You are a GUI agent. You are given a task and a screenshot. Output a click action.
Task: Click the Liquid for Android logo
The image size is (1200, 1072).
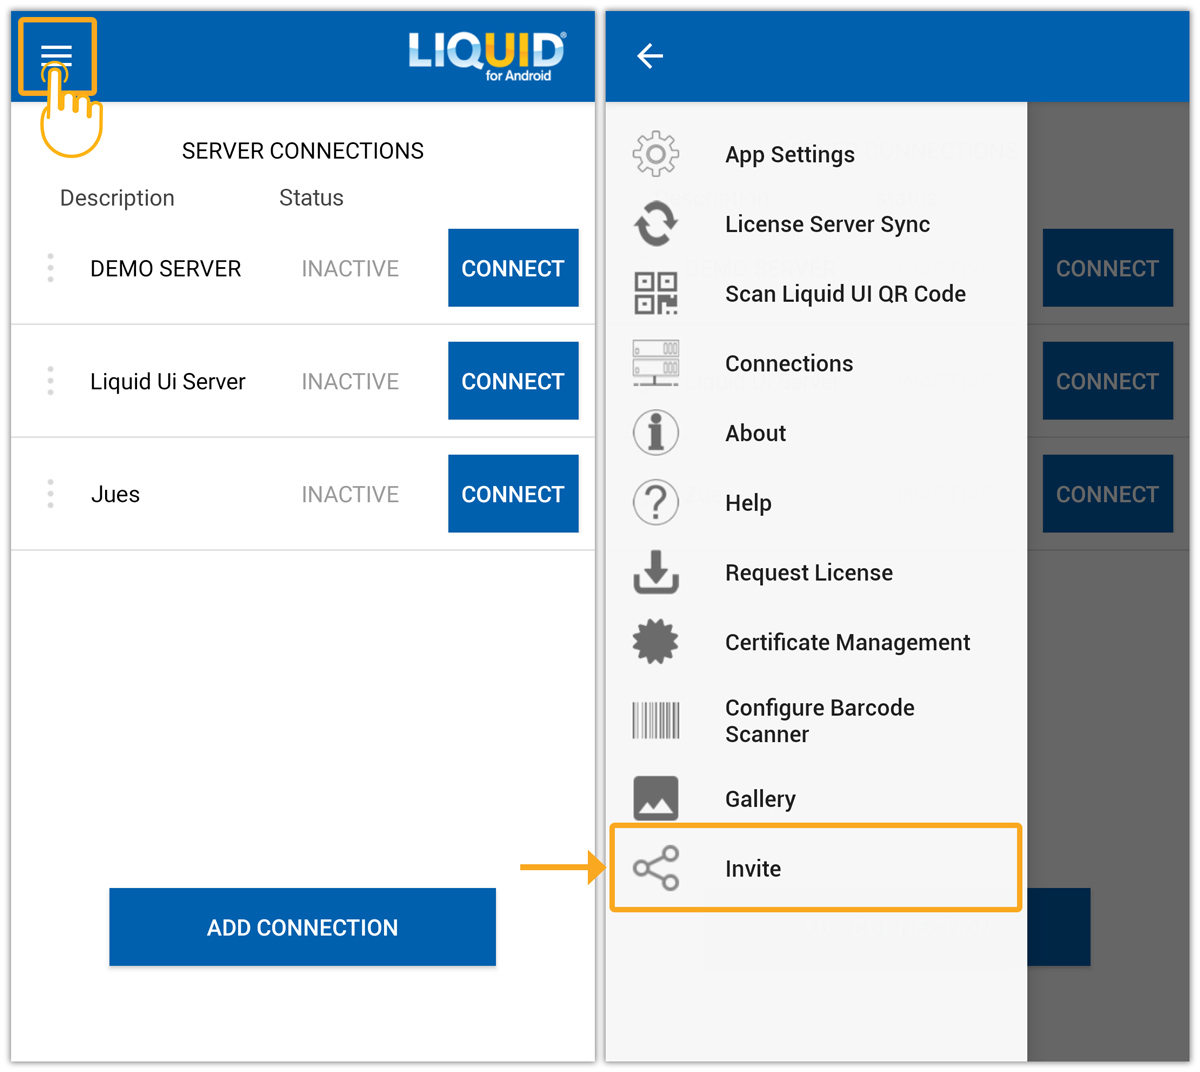coord(486,55)
